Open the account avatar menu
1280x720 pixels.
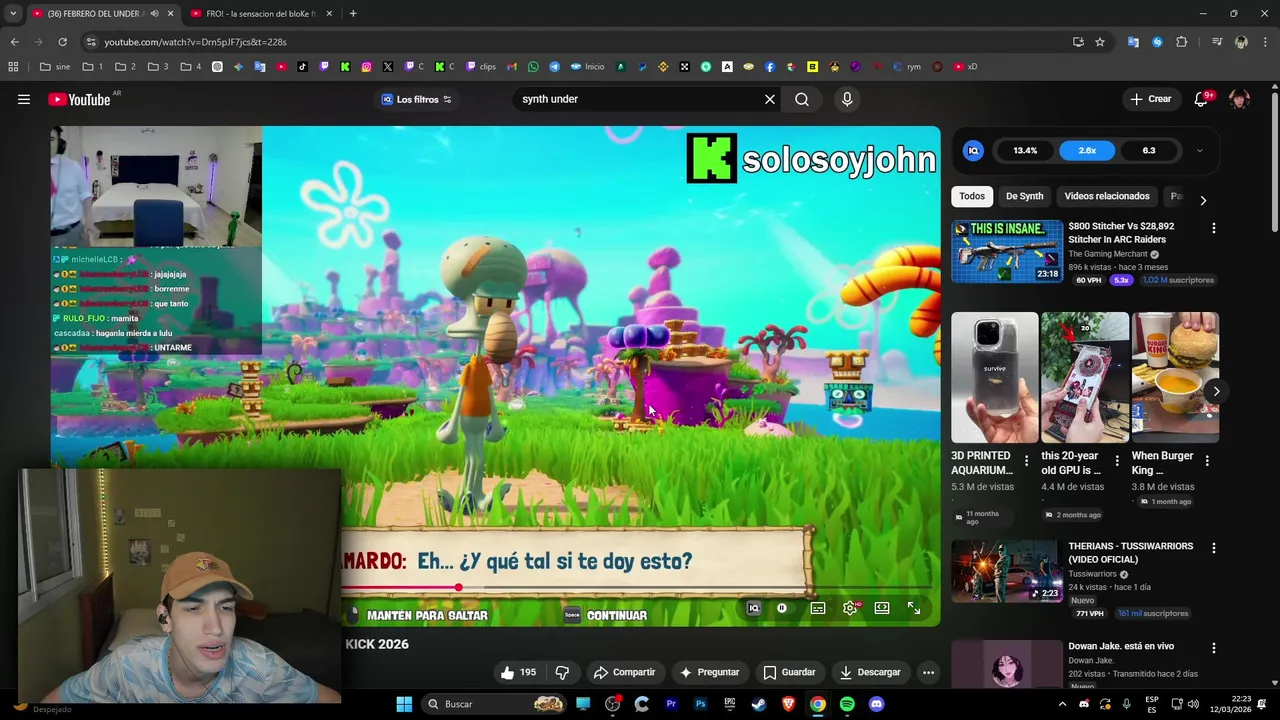point(1240,99)
